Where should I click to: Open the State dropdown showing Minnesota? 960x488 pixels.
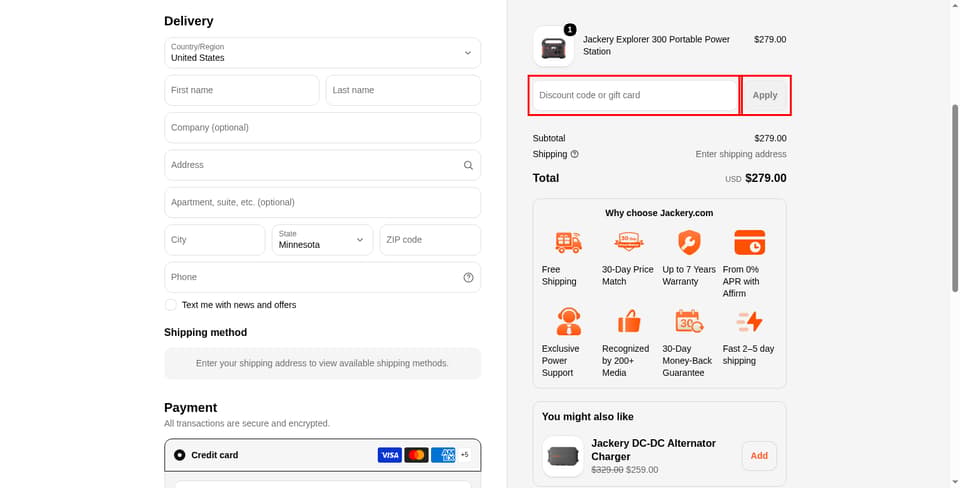click(323, 240)
